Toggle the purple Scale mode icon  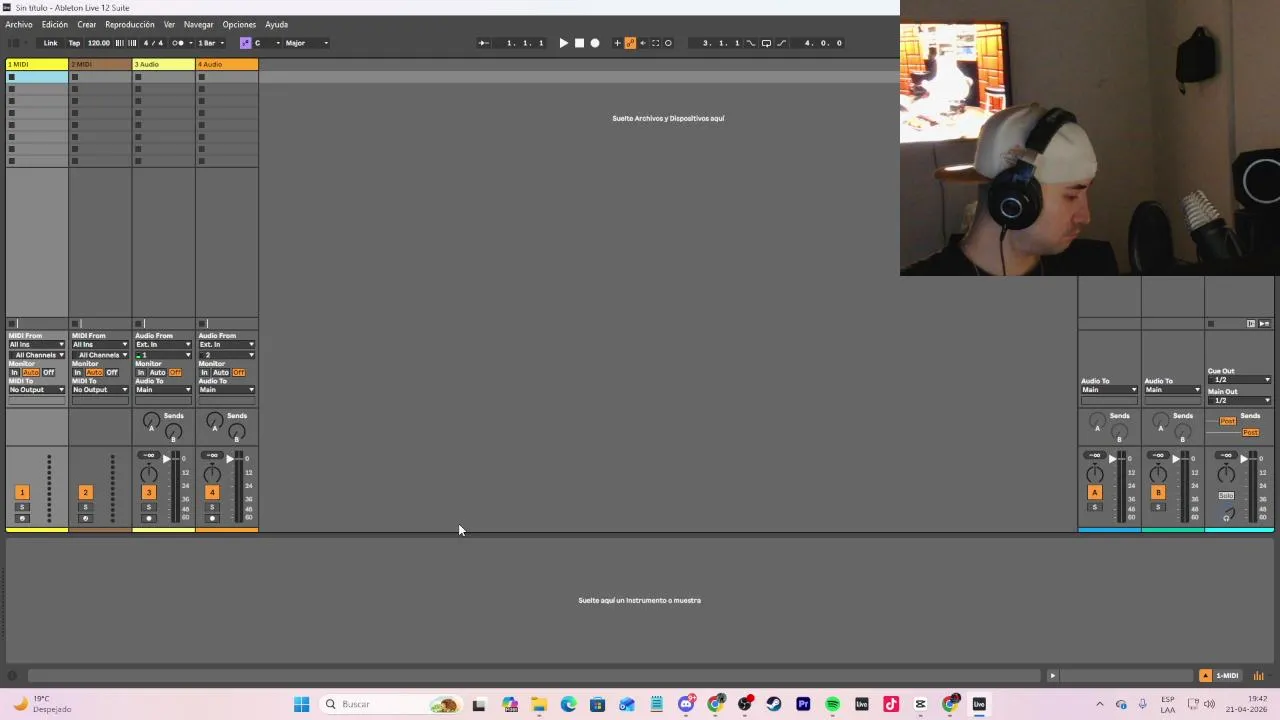tap(245, 43)
